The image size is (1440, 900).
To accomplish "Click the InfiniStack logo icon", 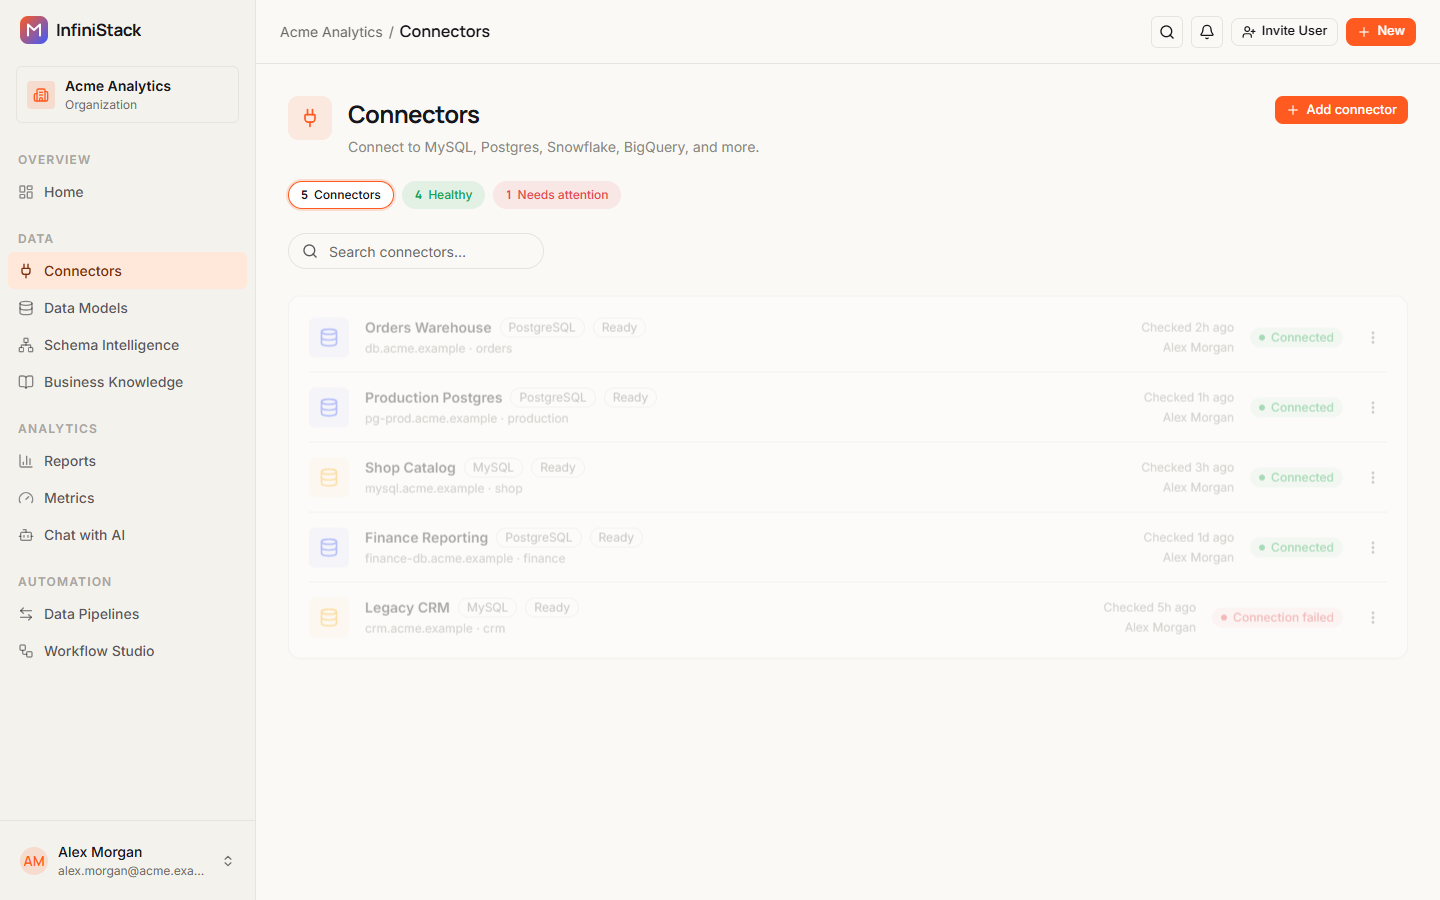I will point(34,30).
